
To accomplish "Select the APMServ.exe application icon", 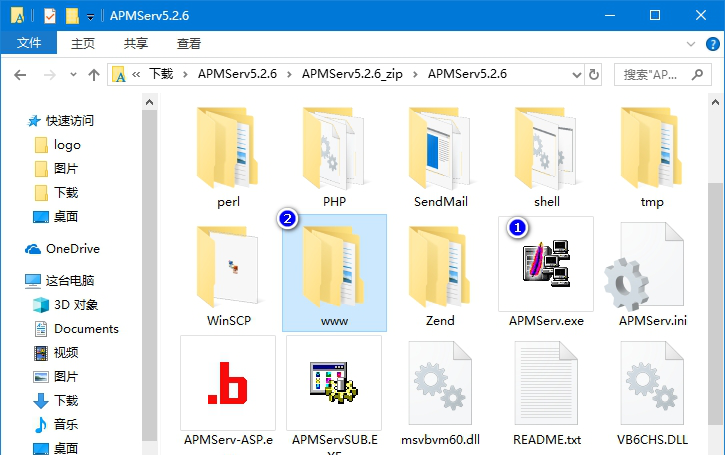I will pyautogui.click(x=546, y=264).
